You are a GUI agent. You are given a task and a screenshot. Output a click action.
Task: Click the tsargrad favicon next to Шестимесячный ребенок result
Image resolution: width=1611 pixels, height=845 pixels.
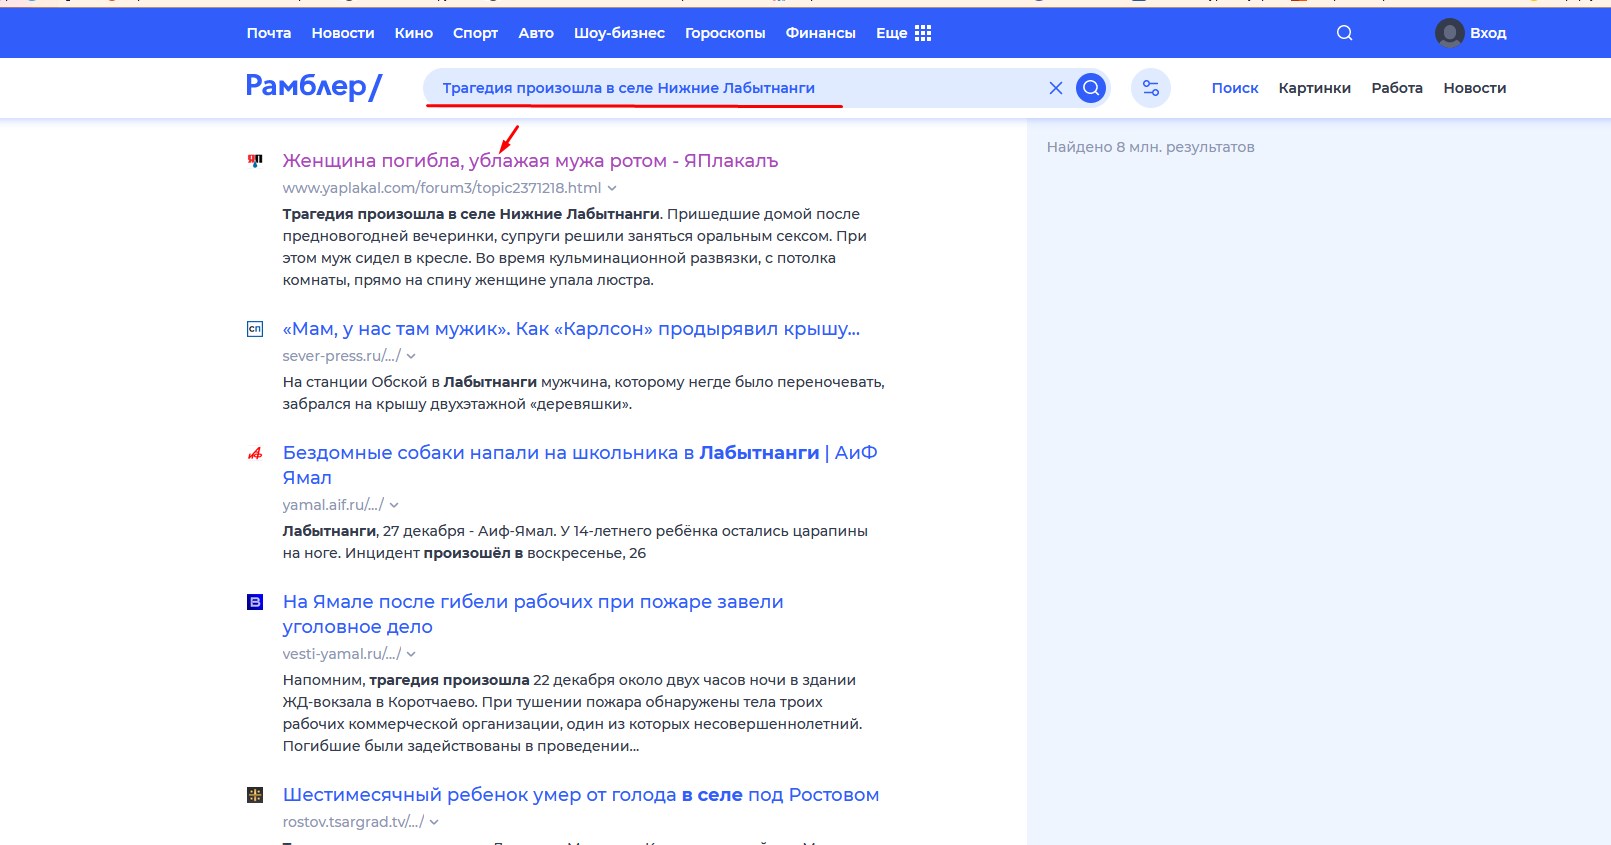pos(255,795)
